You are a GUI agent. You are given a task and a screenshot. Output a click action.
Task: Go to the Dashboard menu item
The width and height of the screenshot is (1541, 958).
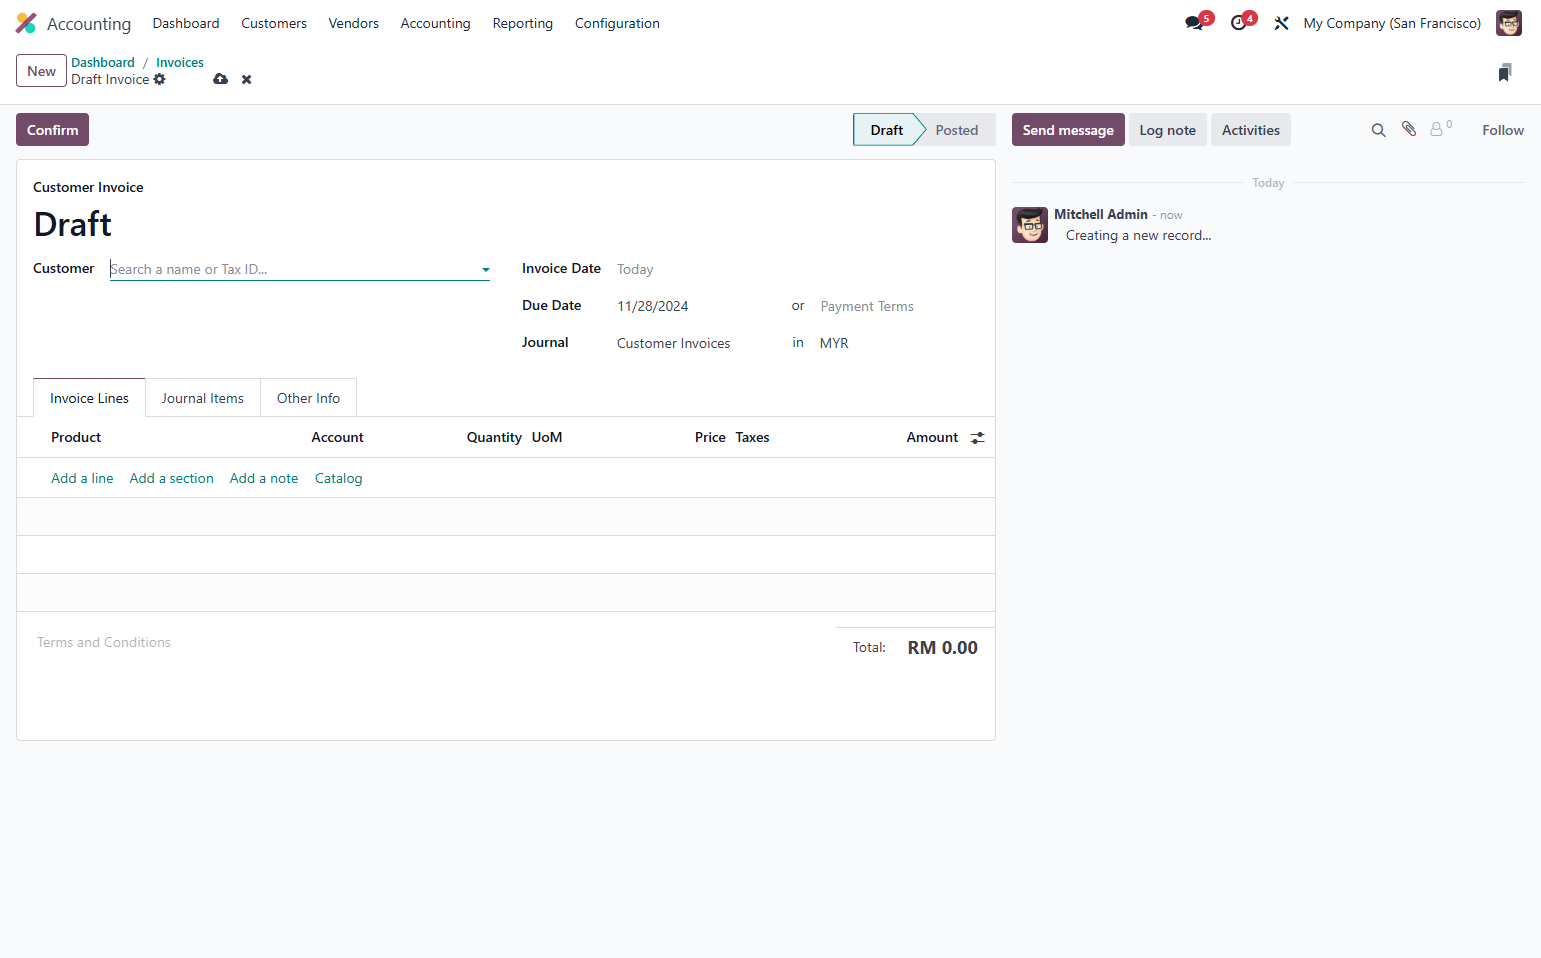186,23
